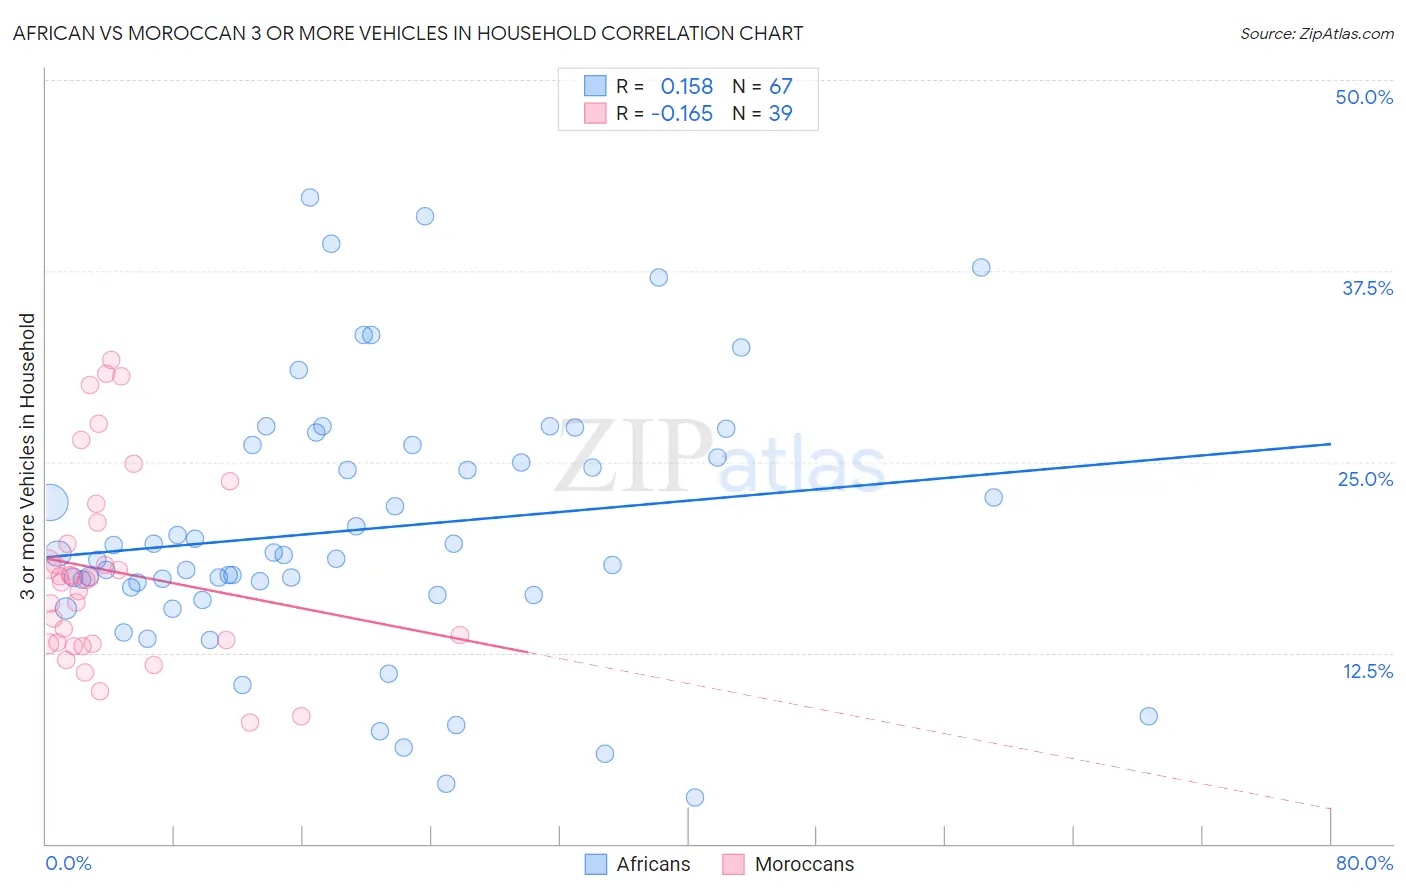Select the 37.5% y-axis label

pos(1367,288)
